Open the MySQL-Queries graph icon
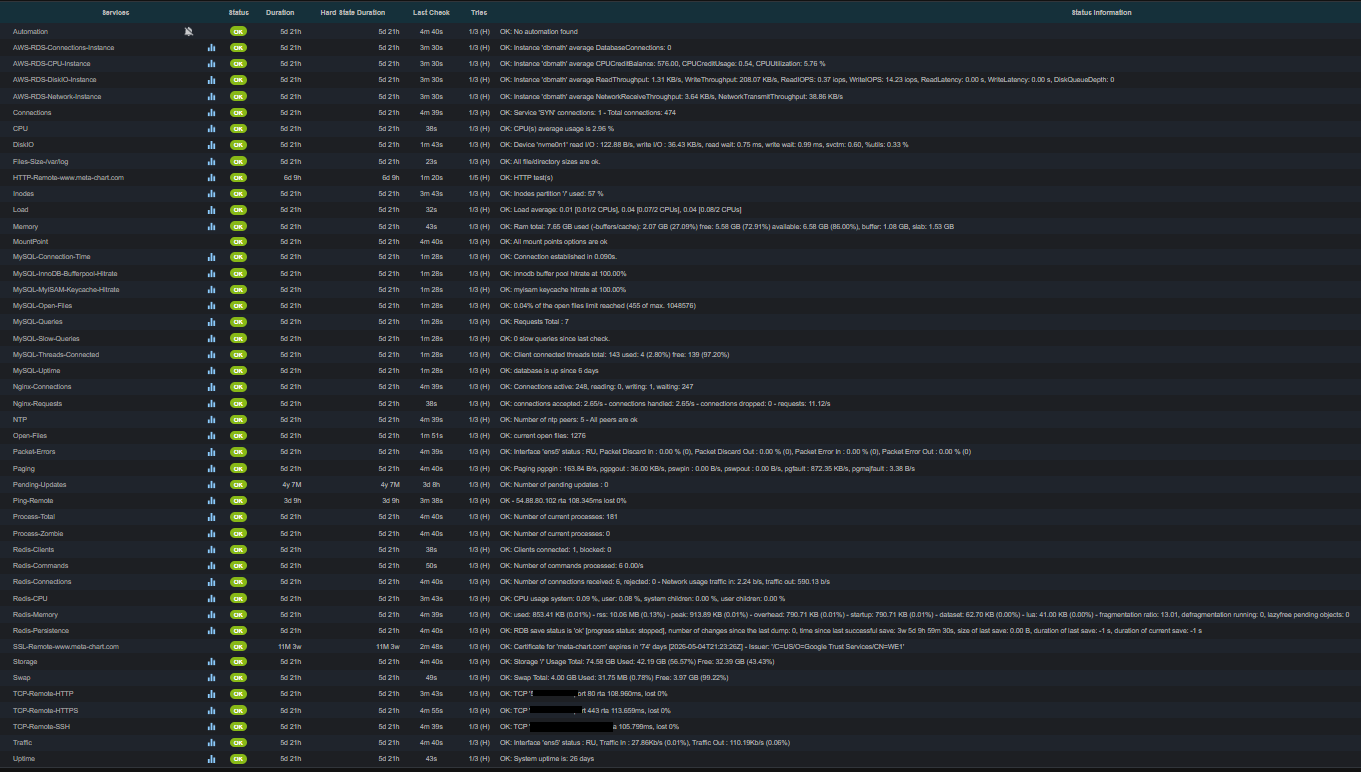 (211, 322)
